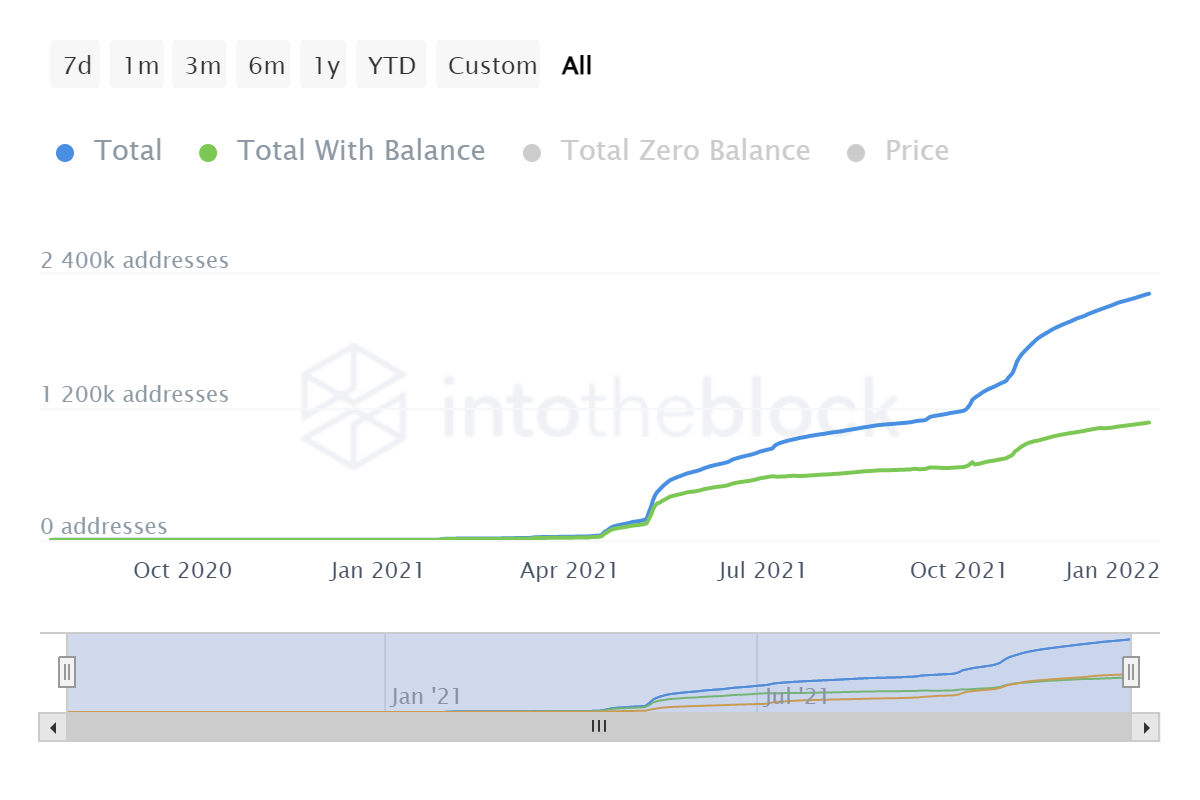
Task: Click the blue Total legend dot
Action: tap(65, 153)
